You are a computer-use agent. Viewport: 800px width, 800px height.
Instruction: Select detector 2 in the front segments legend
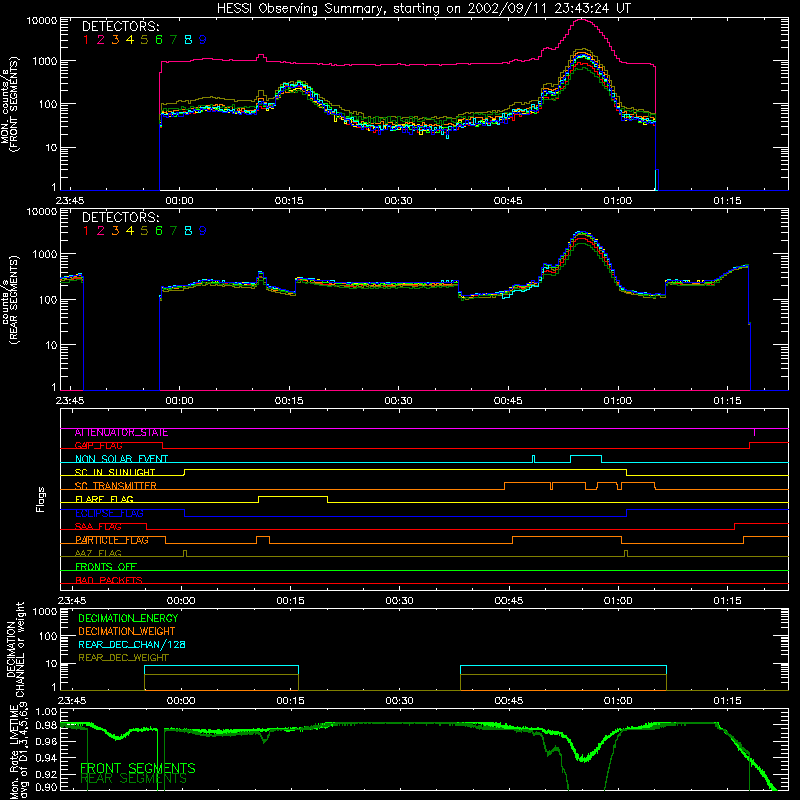(x=101, y=40)
